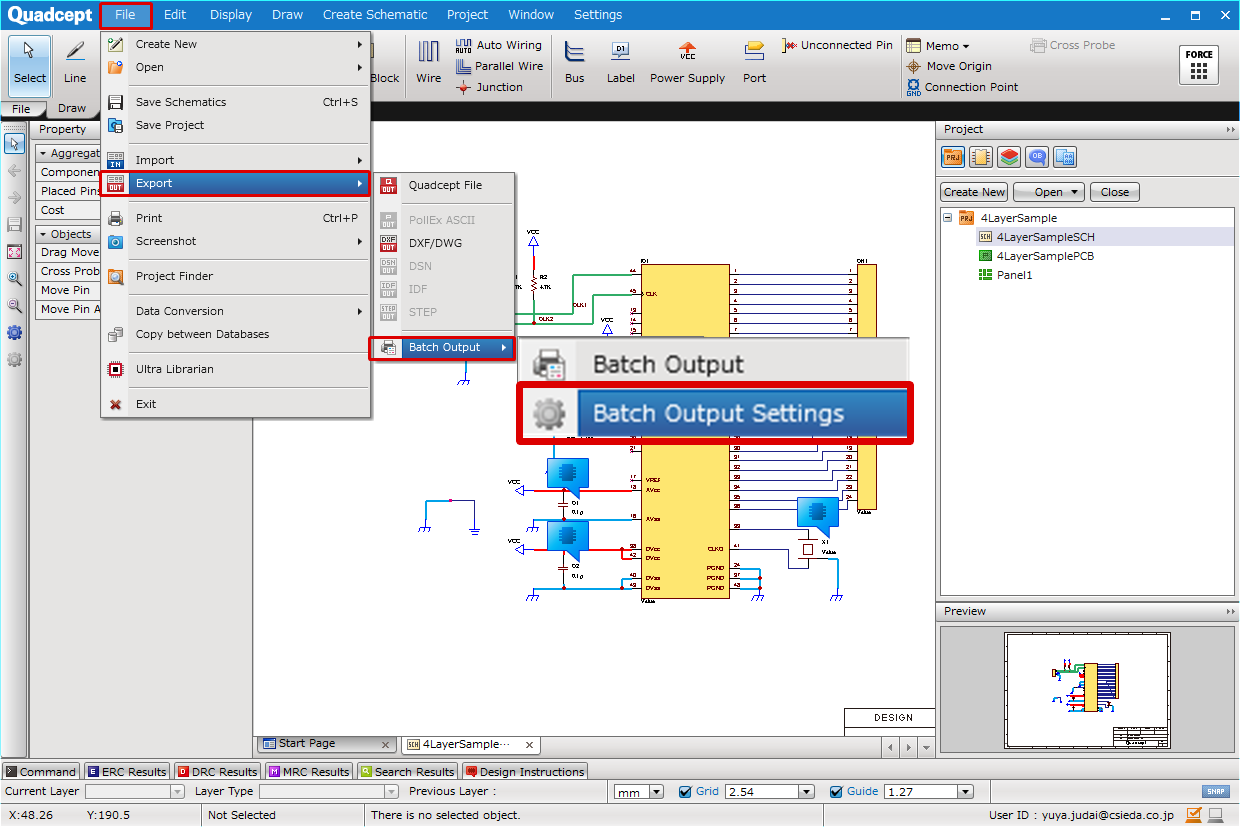Click the Close button in Project panel

pos(1115,192)
